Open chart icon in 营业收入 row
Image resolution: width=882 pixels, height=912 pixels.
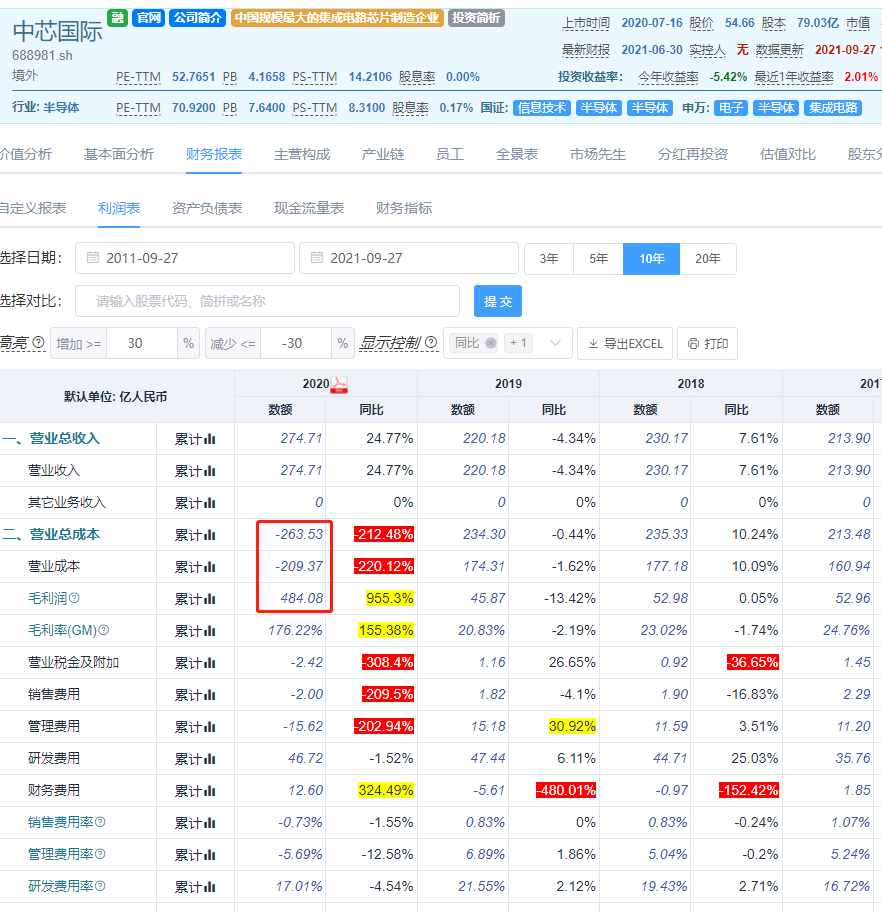click(210, 471)
